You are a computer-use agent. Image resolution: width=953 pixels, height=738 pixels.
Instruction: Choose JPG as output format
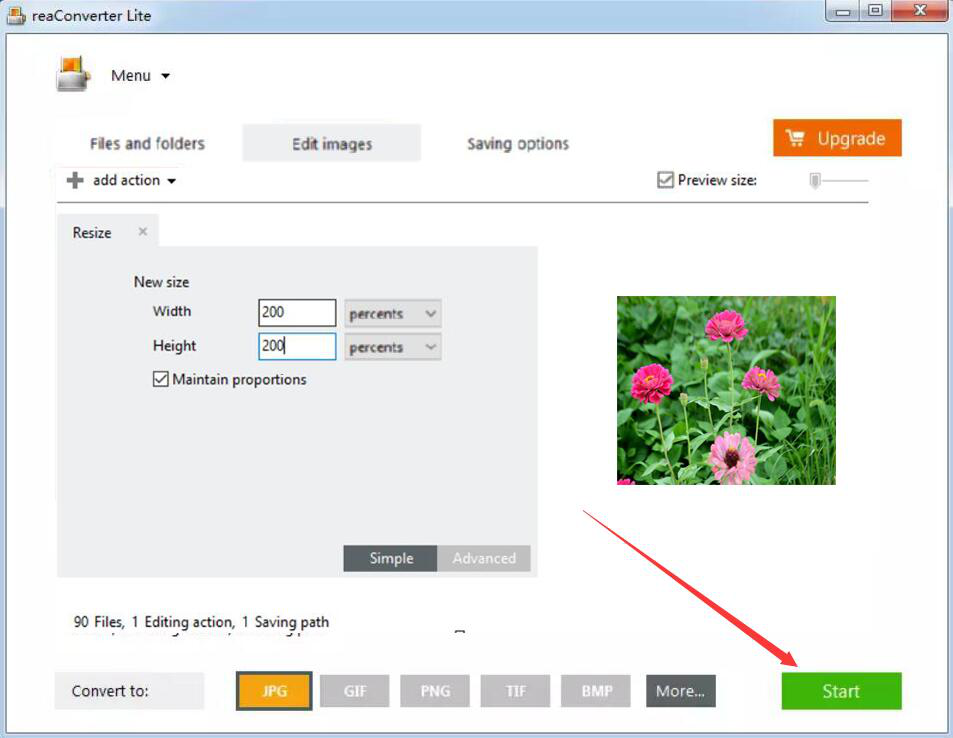274,691
